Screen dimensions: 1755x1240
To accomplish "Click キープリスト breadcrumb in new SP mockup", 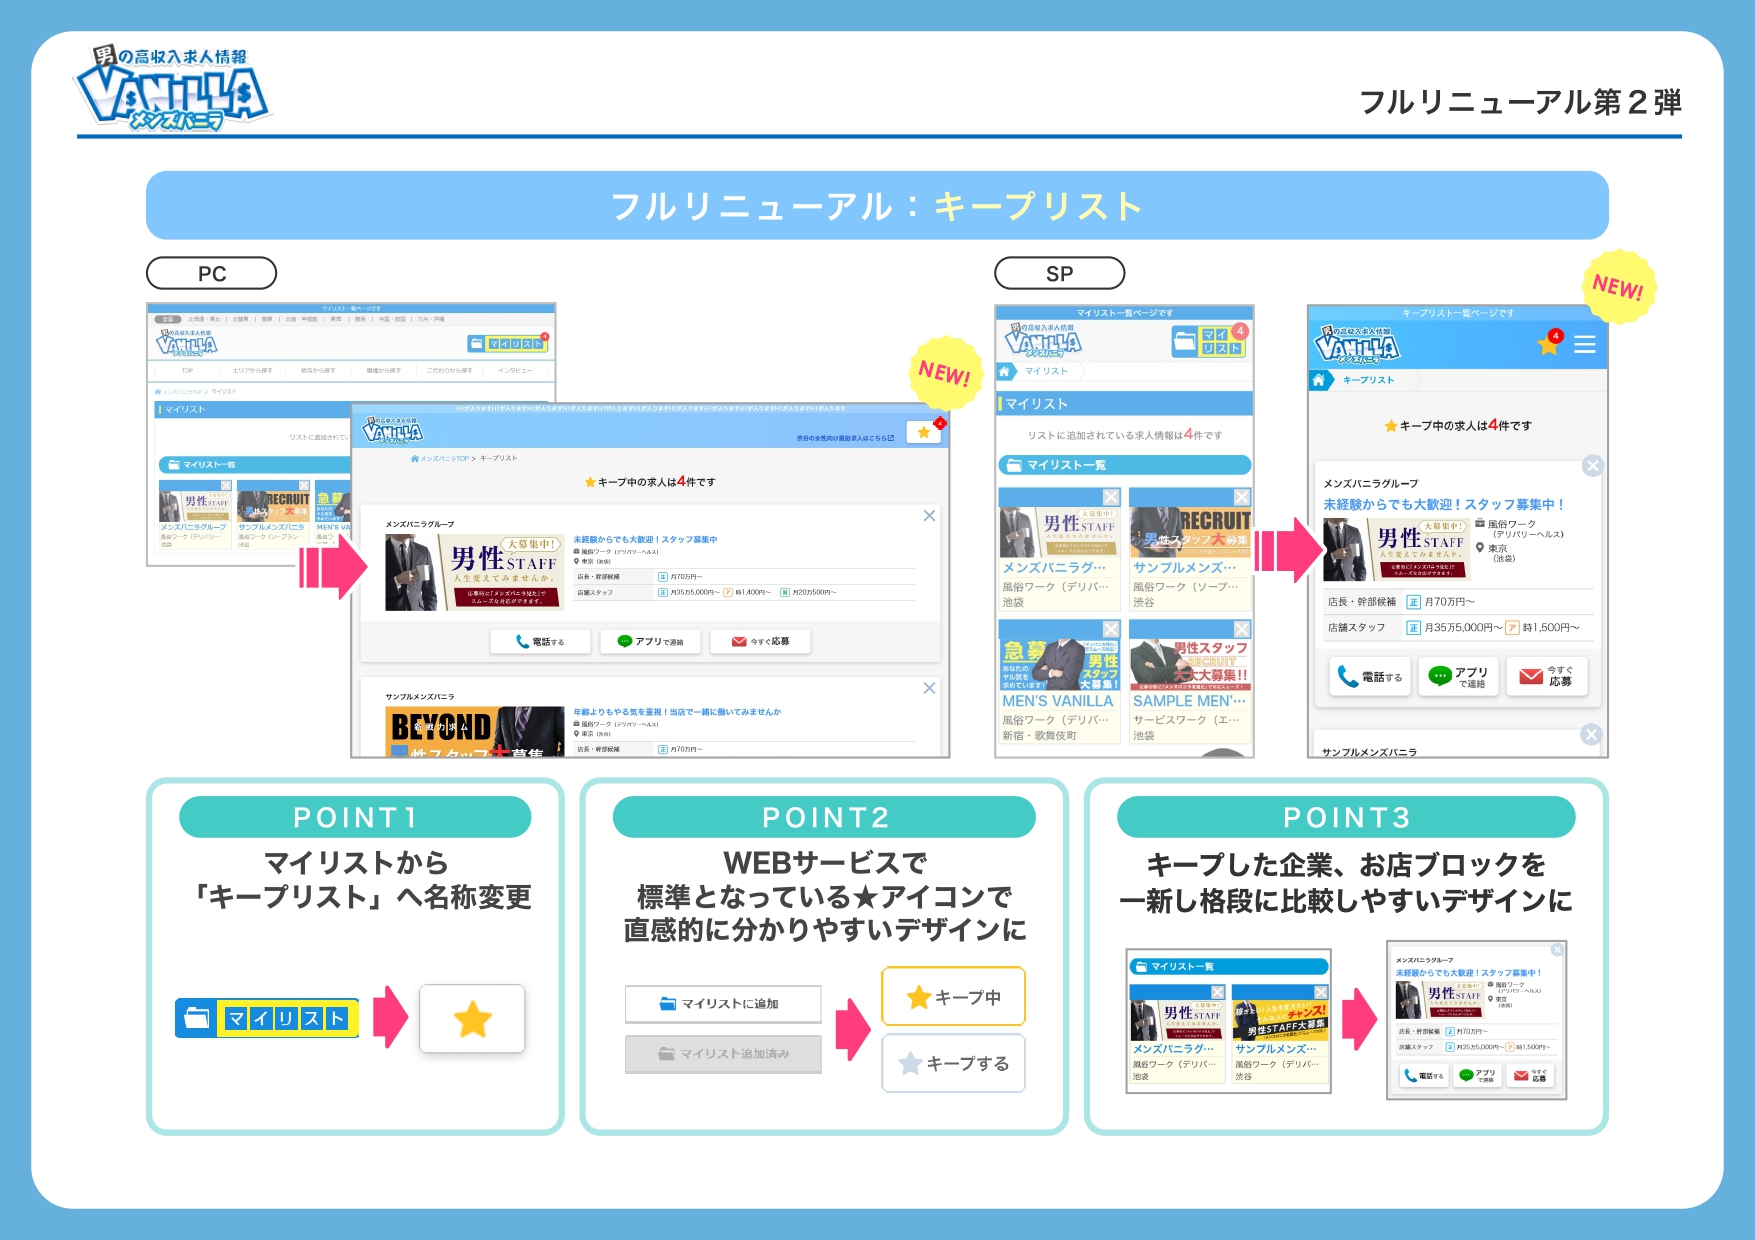I will pos(1368,380).
